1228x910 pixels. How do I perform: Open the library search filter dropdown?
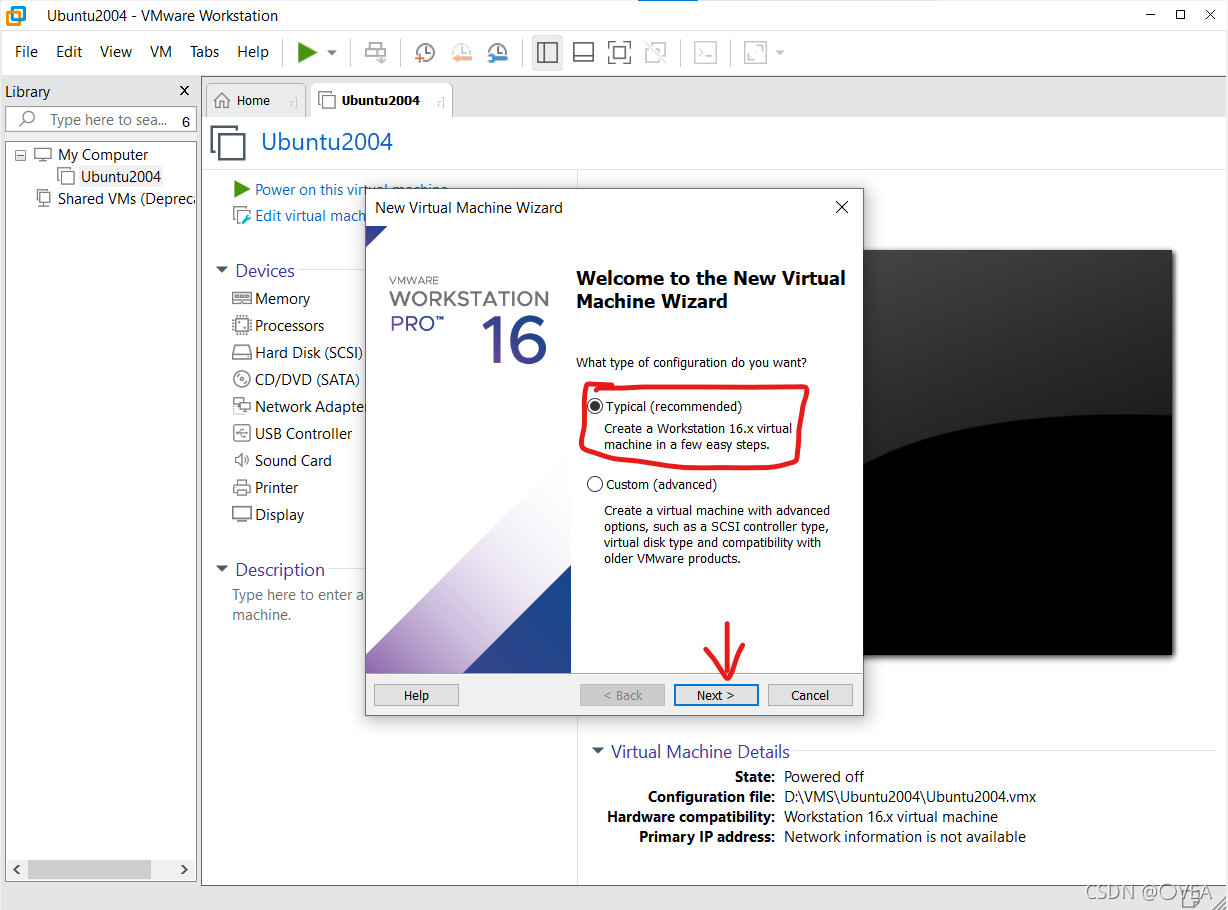click(186, 121)
